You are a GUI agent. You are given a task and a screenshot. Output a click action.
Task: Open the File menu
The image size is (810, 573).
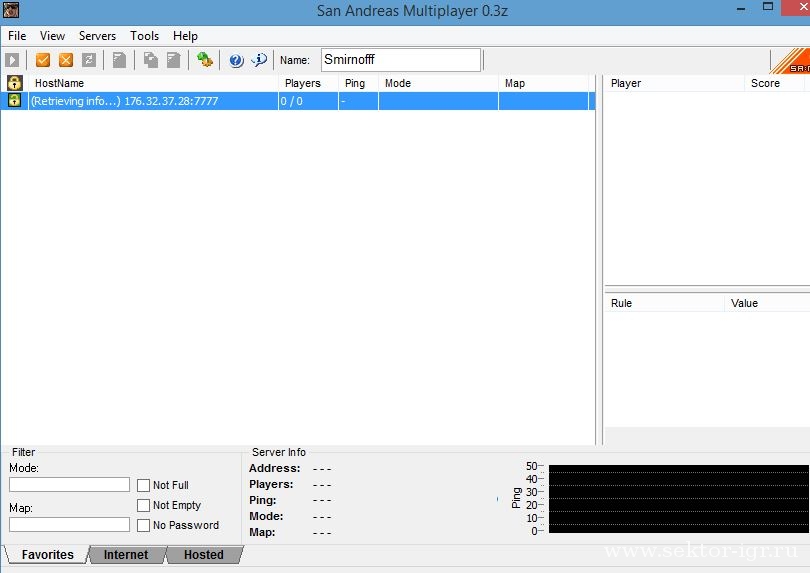[17, 36]
